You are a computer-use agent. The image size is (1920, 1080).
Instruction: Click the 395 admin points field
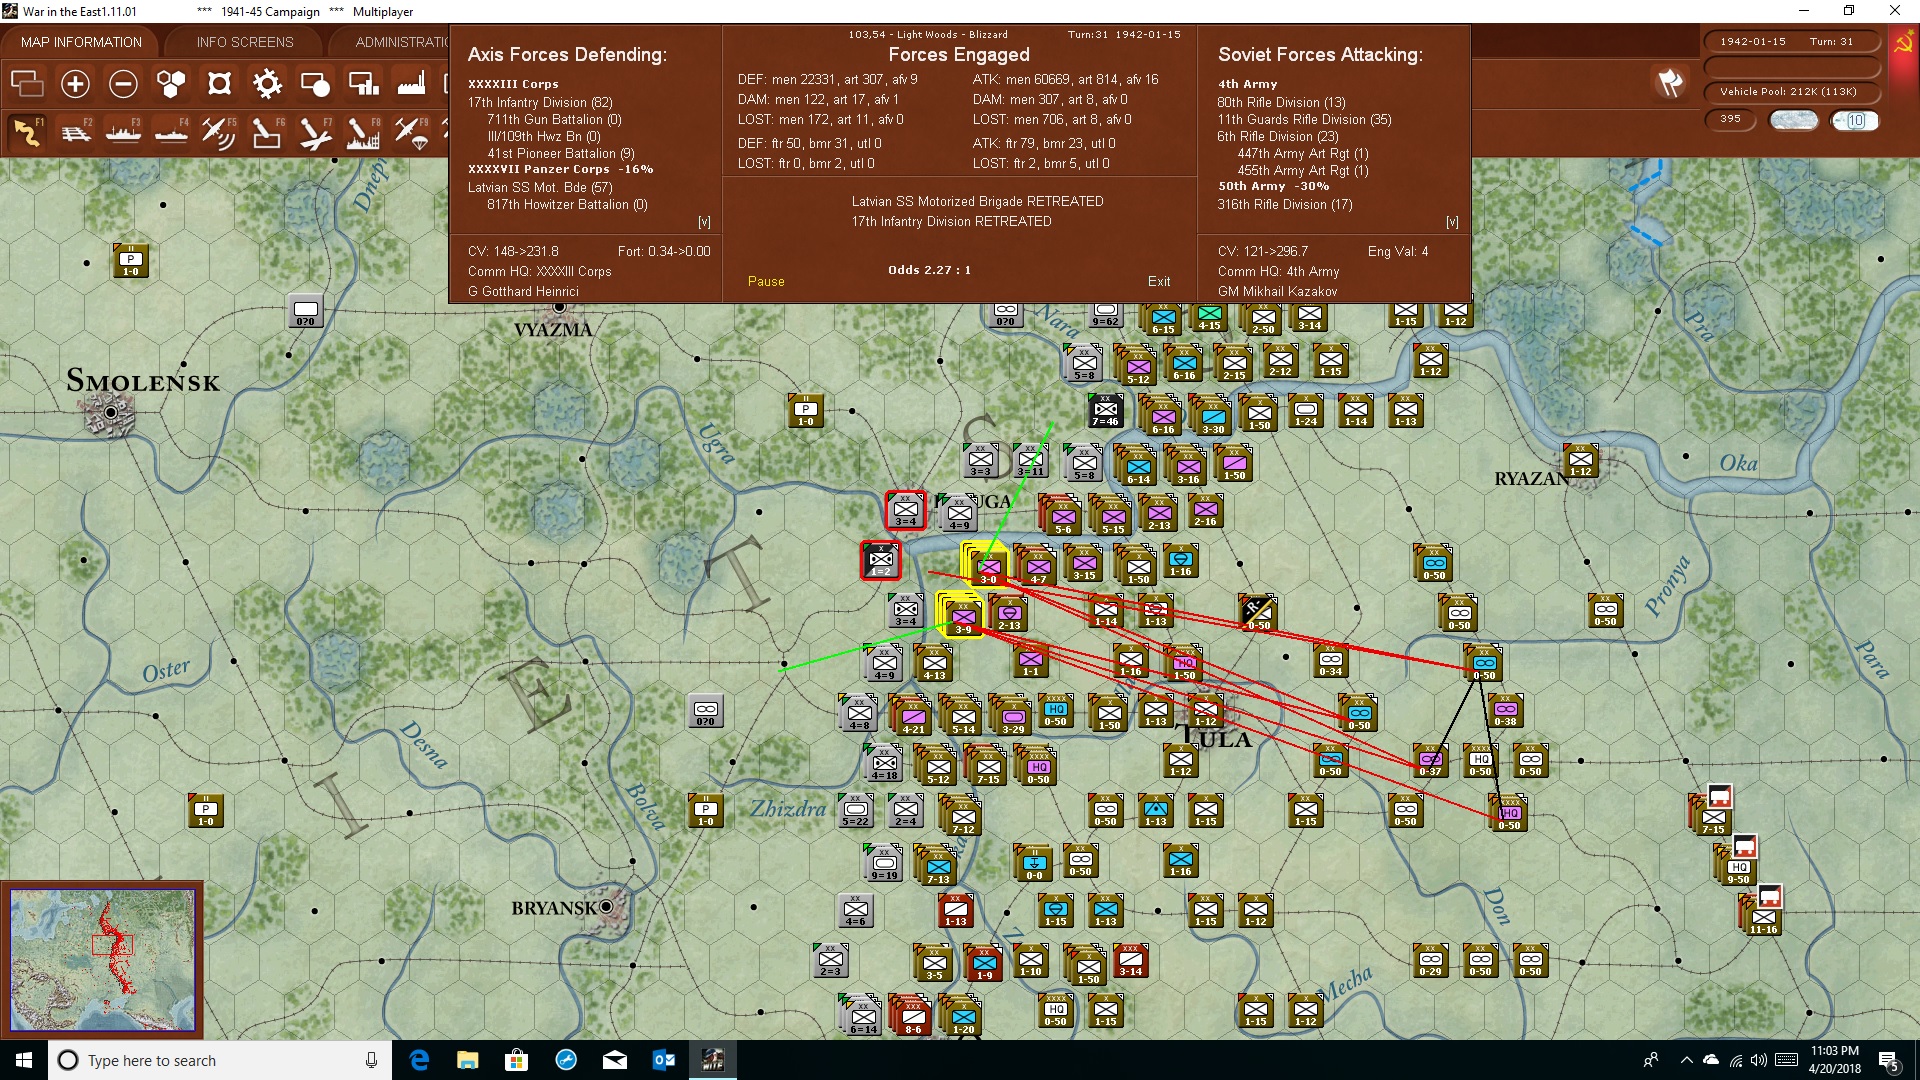(1730, 119)
